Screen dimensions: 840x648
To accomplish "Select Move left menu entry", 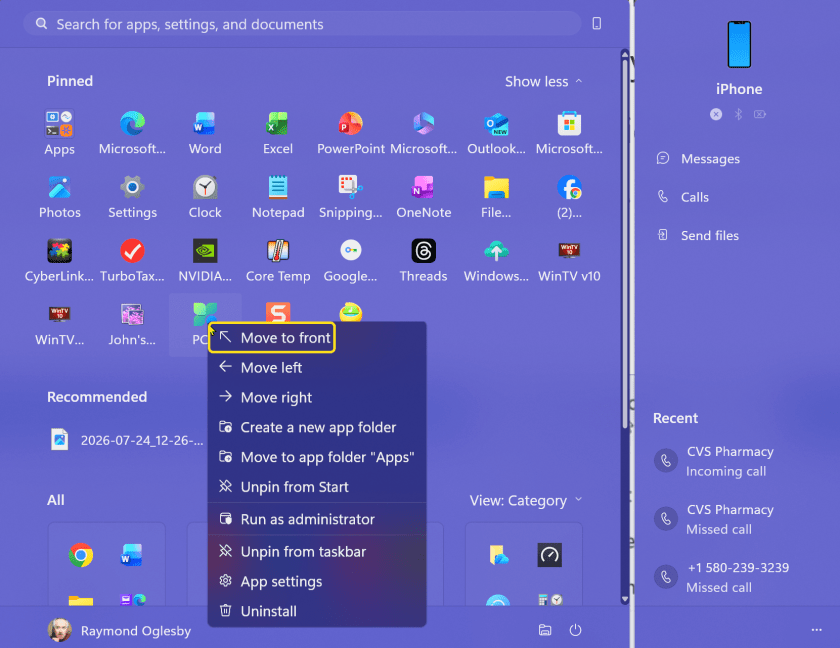I will coord(317,367).
